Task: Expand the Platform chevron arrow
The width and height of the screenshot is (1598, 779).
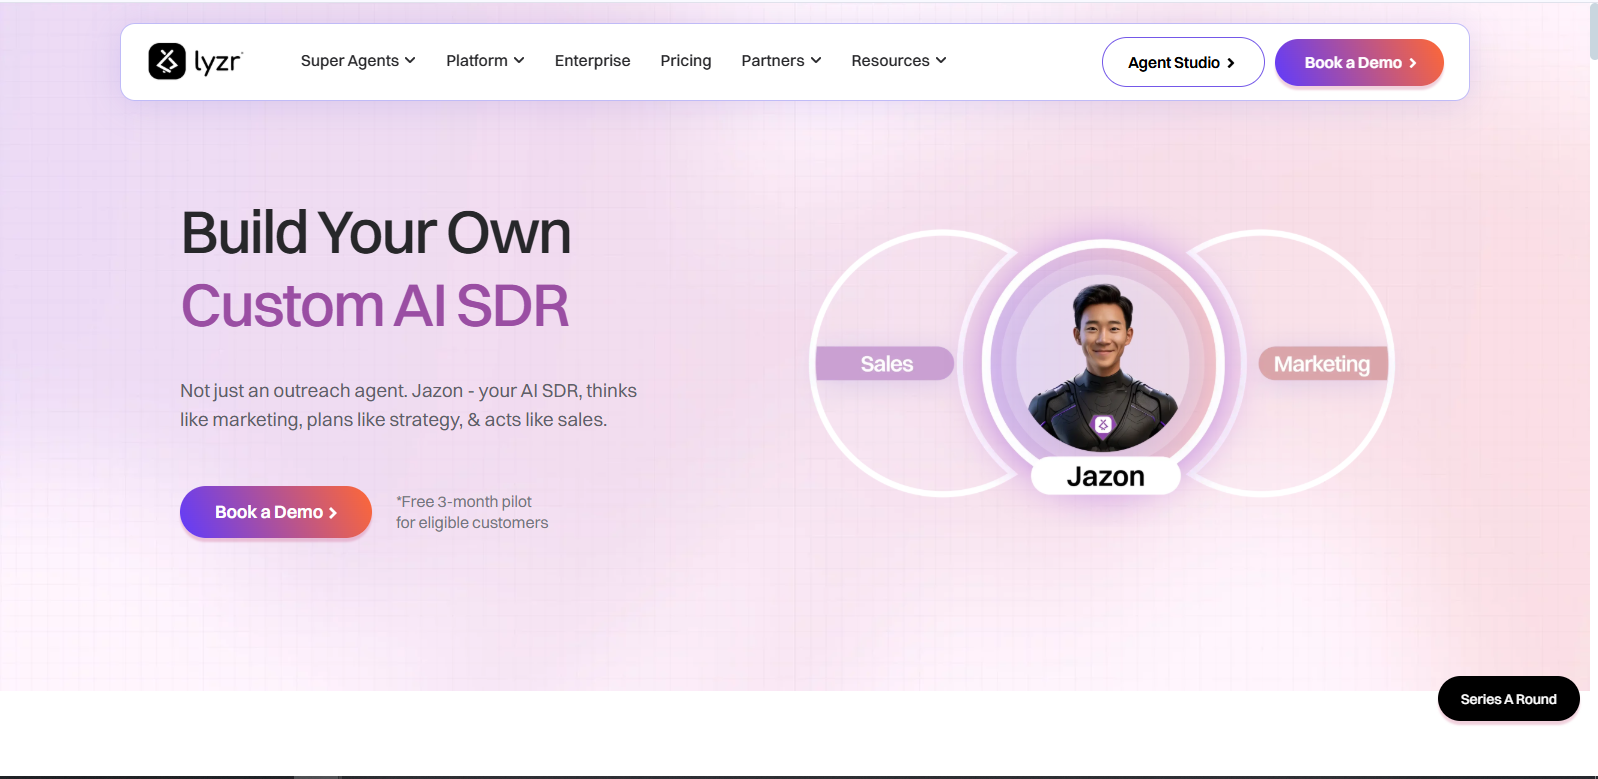Action: point(519,61)
